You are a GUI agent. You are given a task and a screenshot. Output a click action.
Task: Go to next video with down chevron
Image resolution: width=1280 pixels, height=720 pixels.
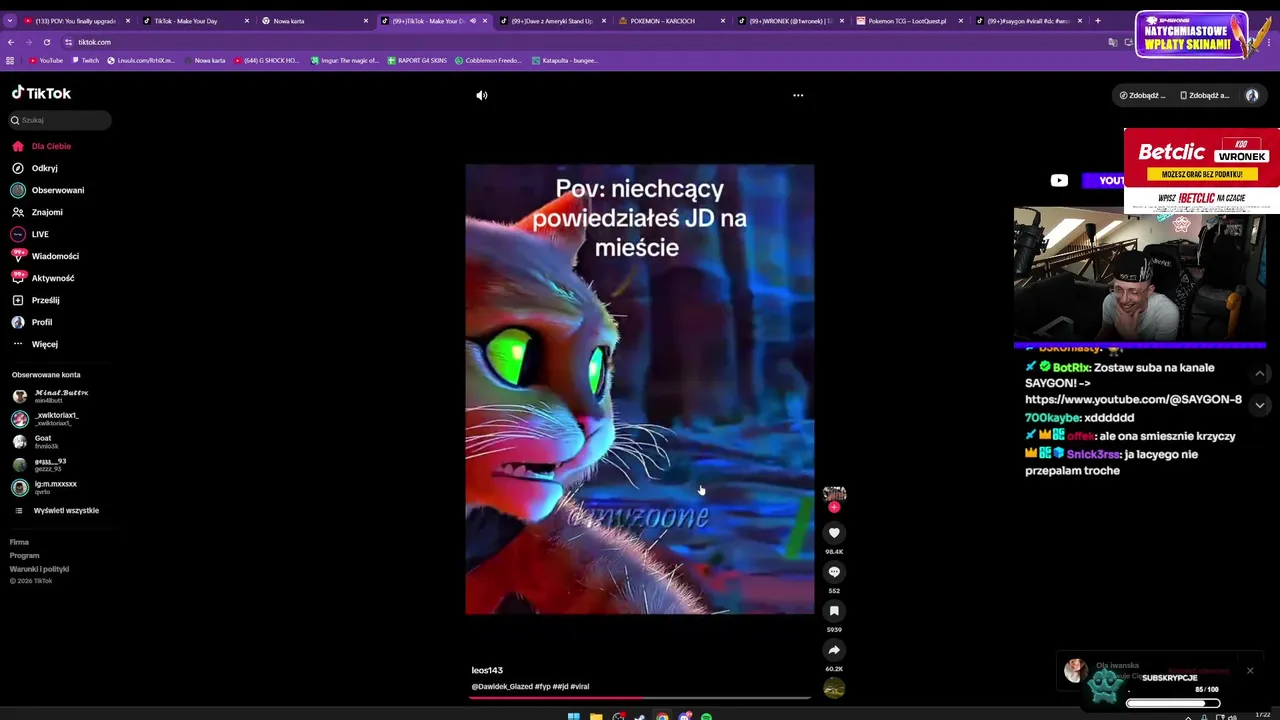coord(1259,405)
